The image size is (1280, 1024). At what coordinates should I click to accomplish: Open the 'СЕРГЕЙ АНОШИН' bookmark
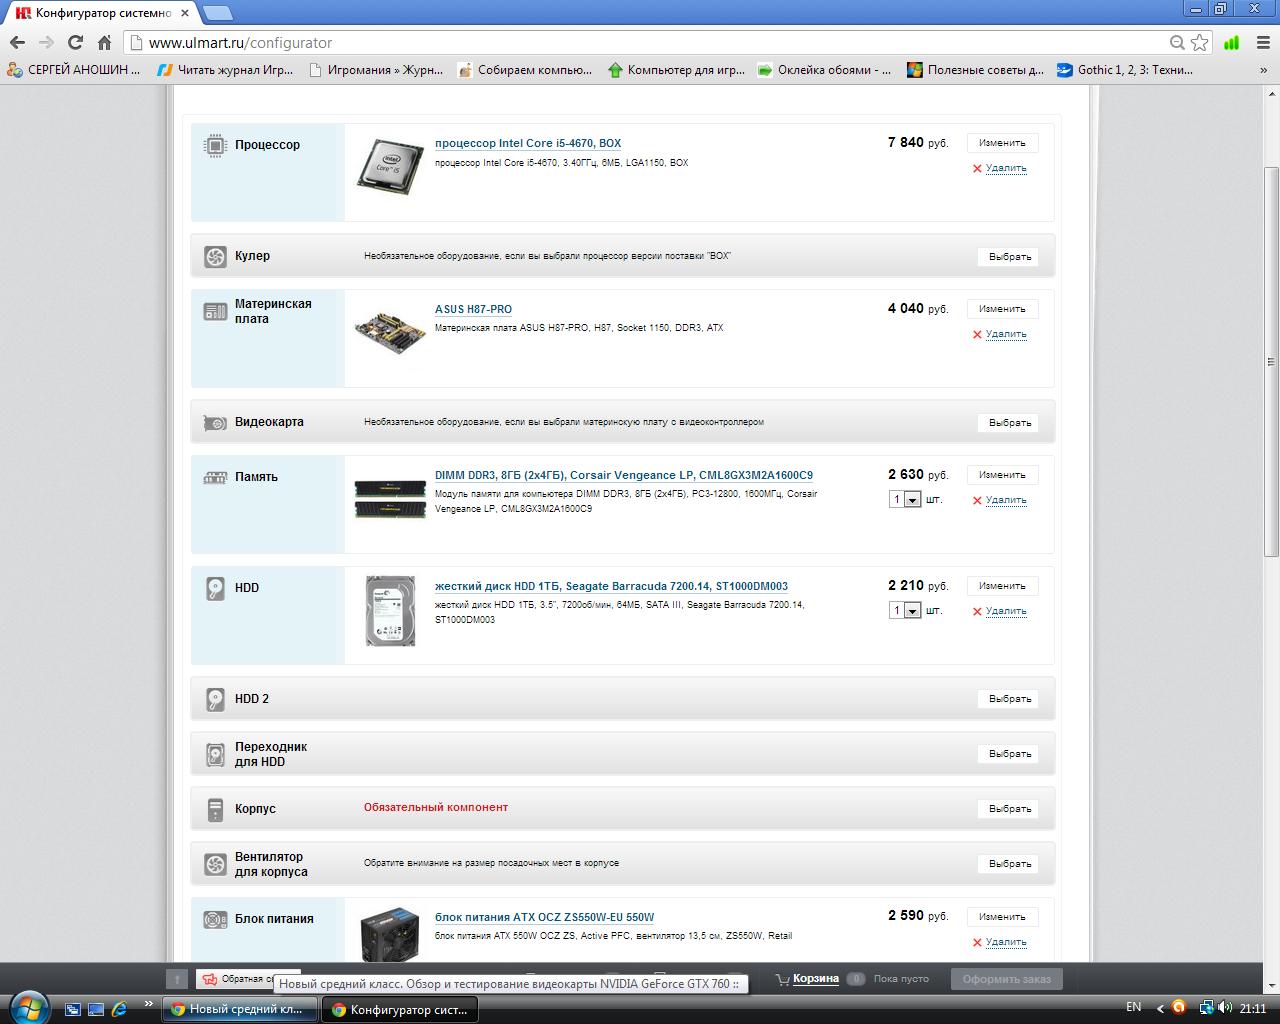pos(74,70)
